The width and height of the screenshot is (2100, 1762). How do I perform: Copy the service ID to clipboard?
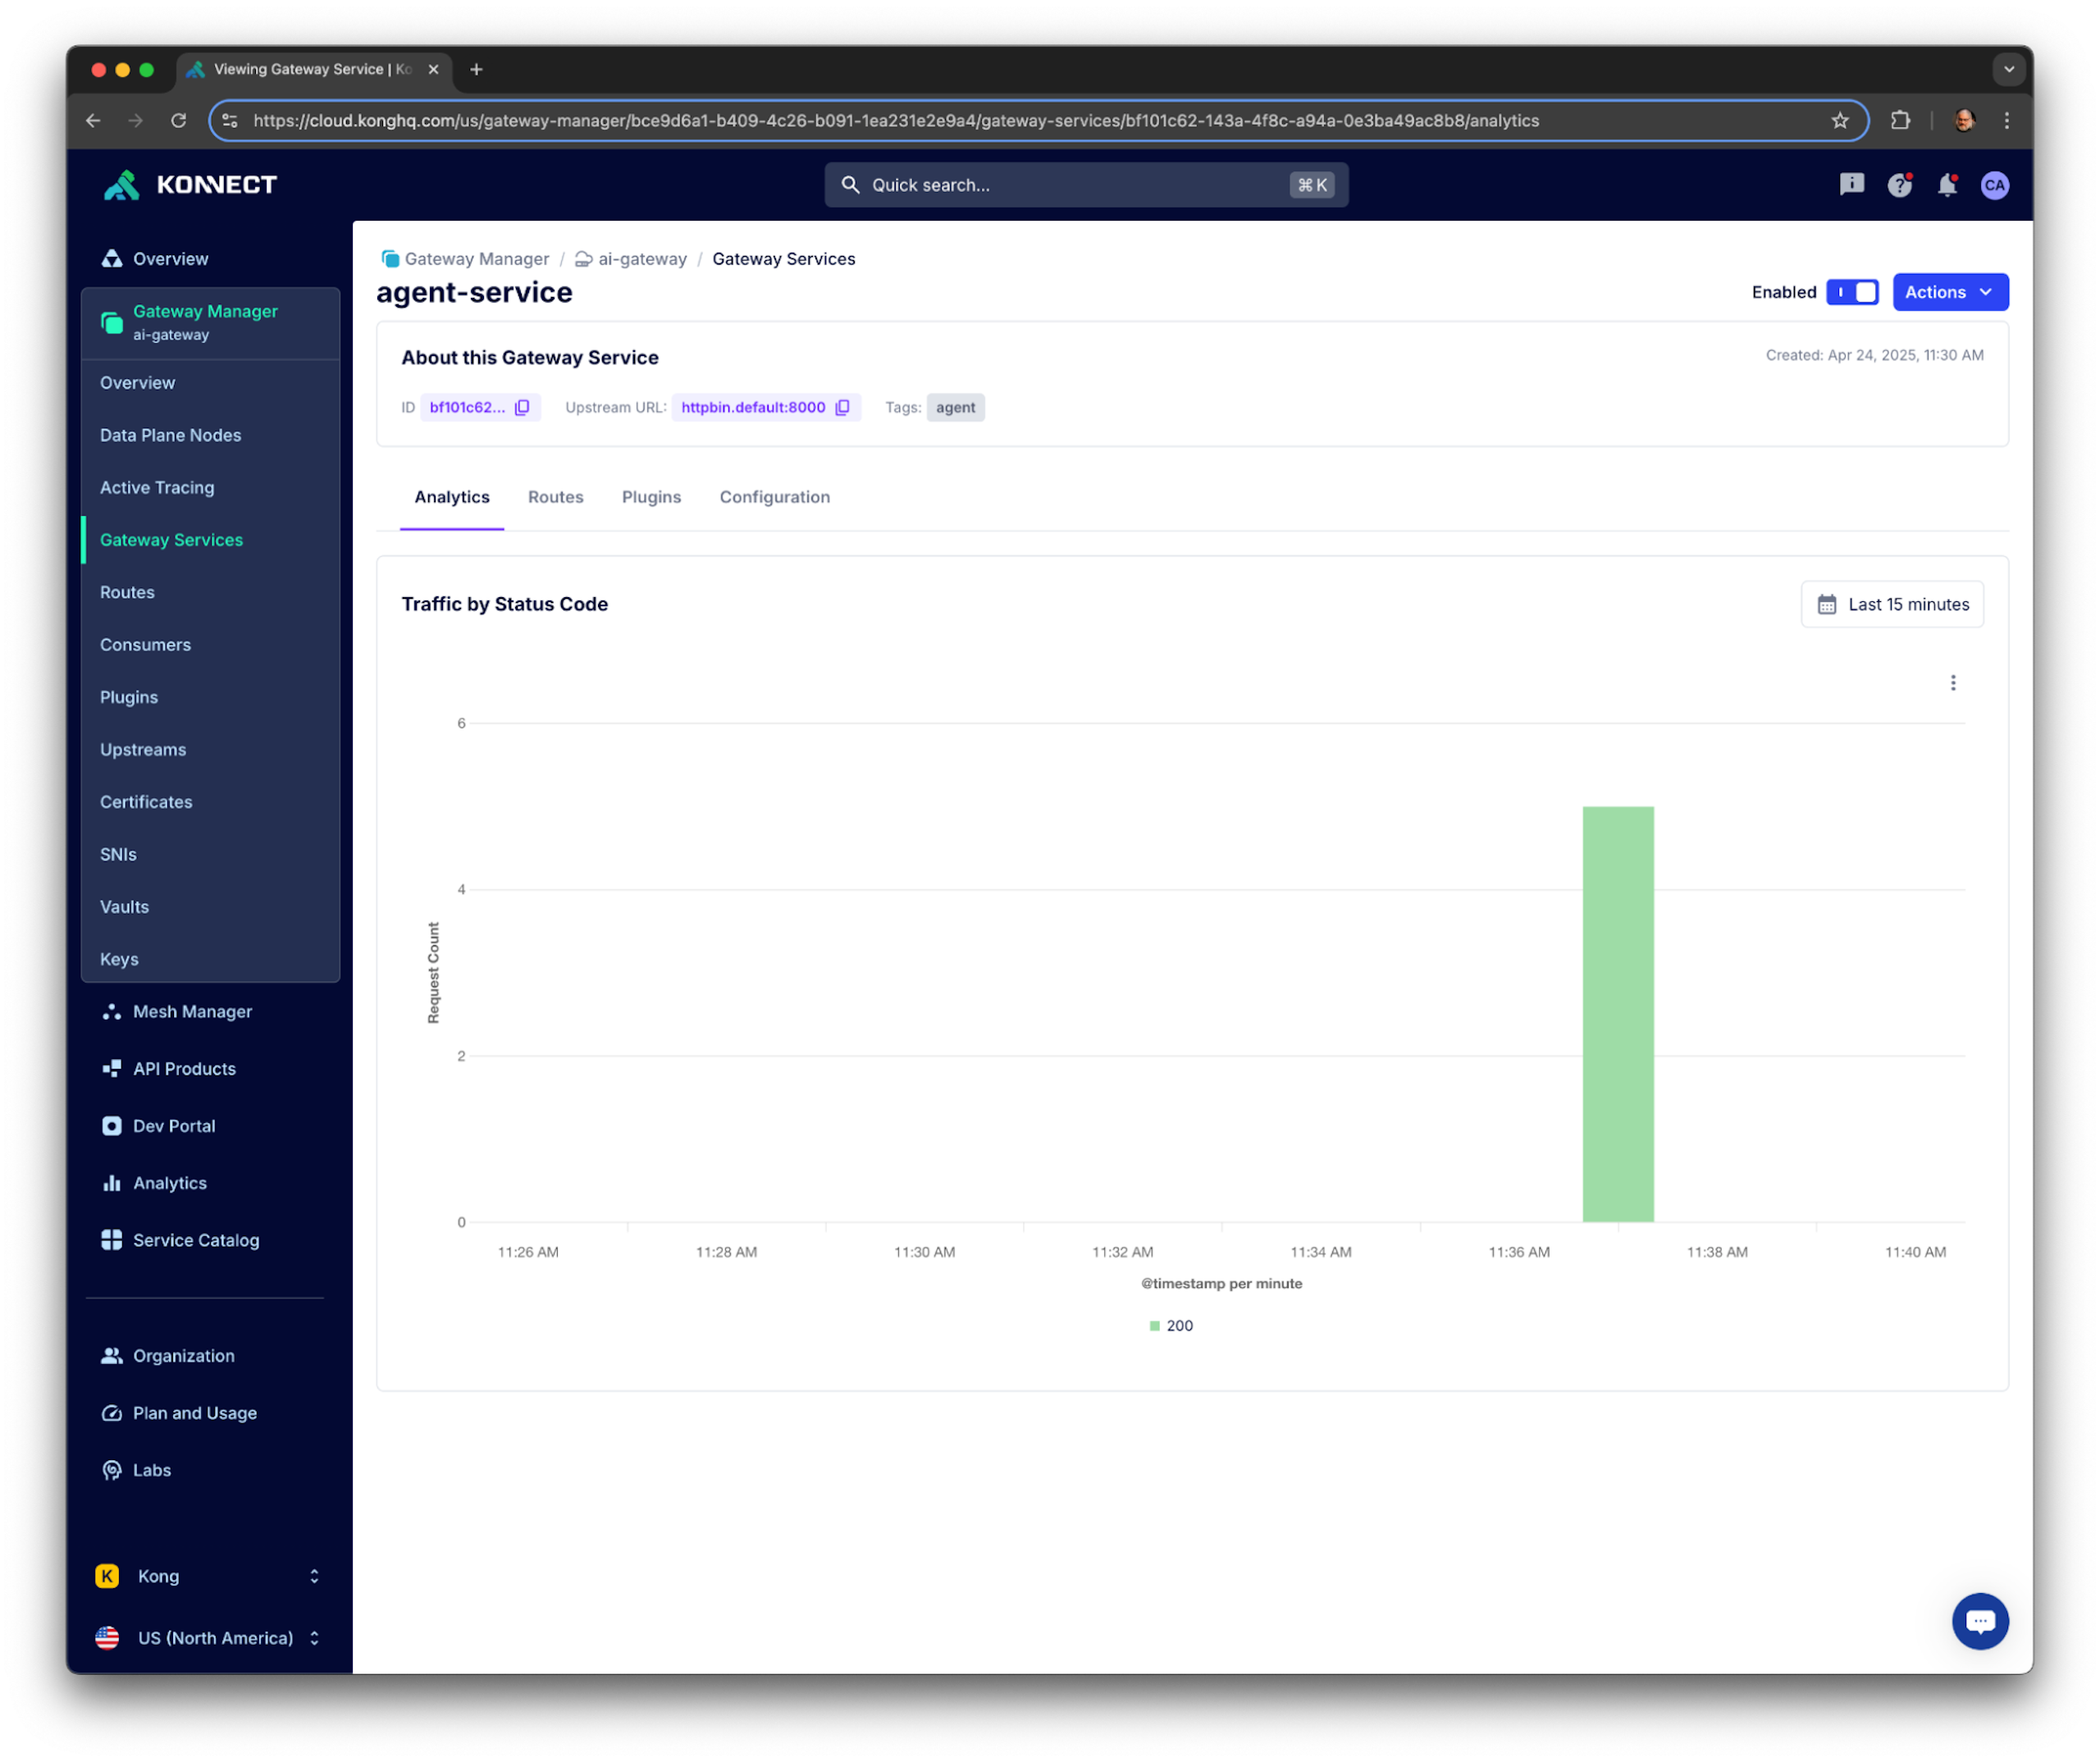(x=522, y=407)
